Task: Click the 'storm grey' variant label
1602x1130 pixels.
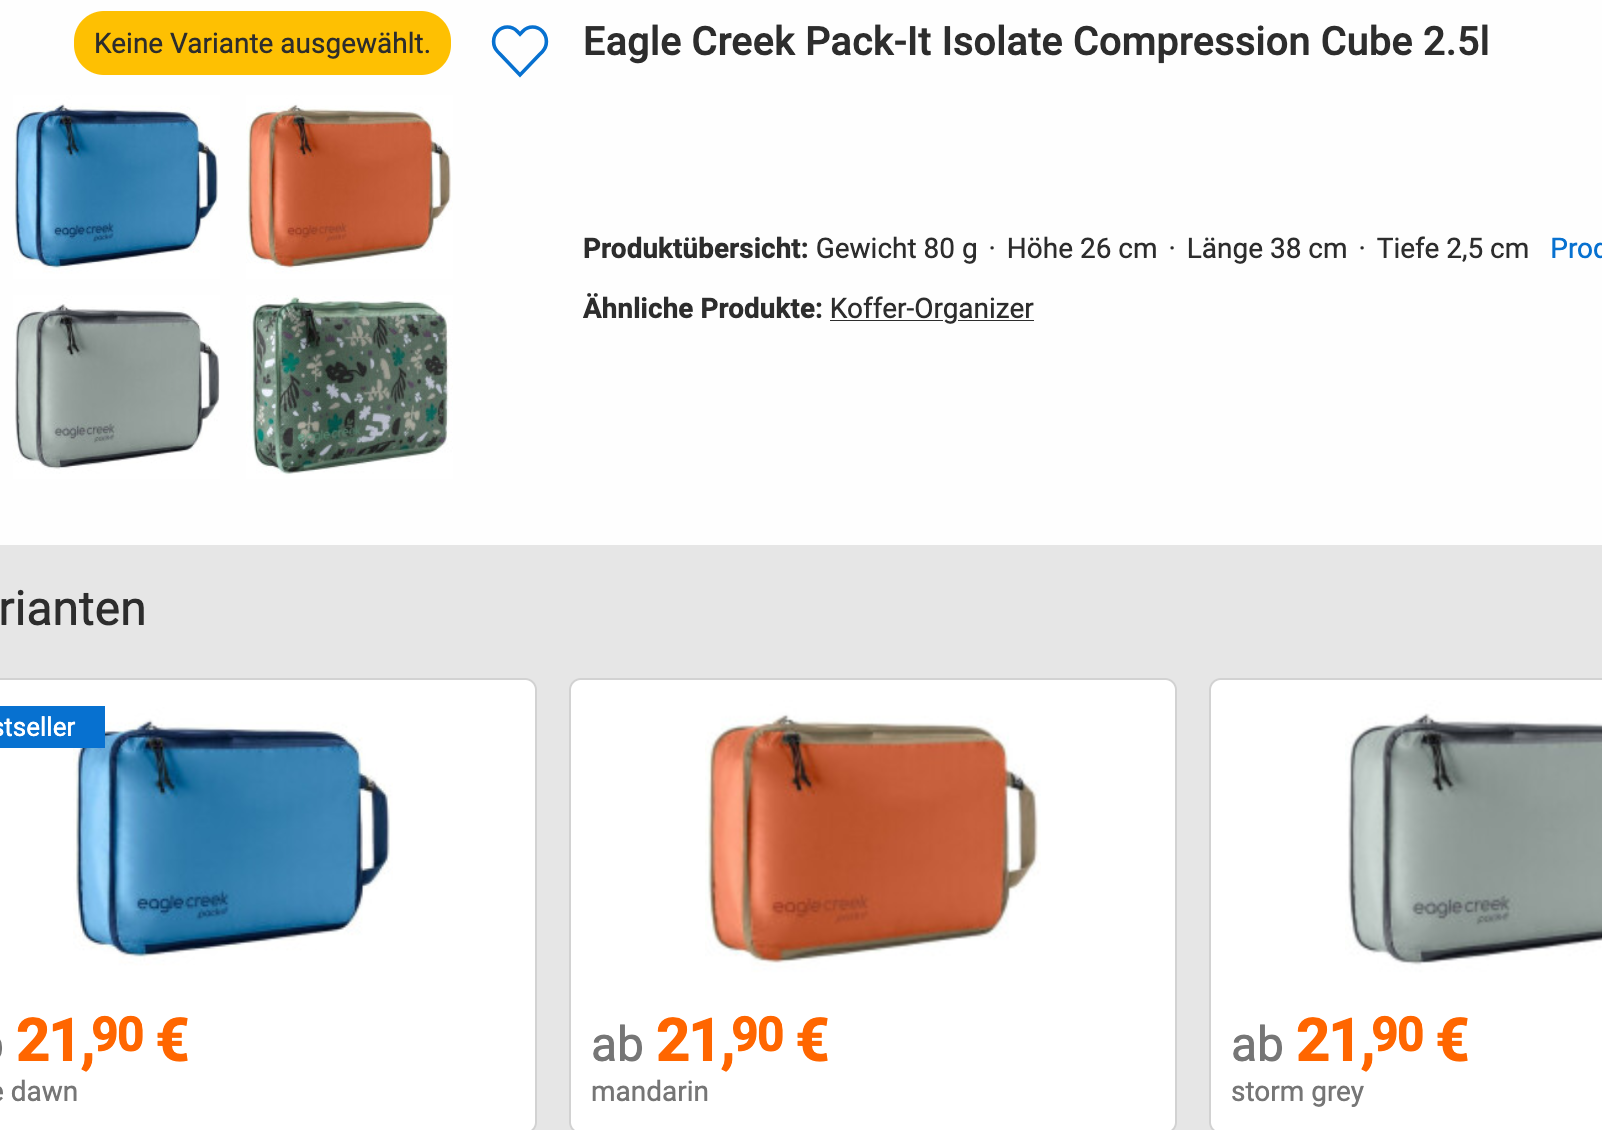Action: pos(1297,1091)
